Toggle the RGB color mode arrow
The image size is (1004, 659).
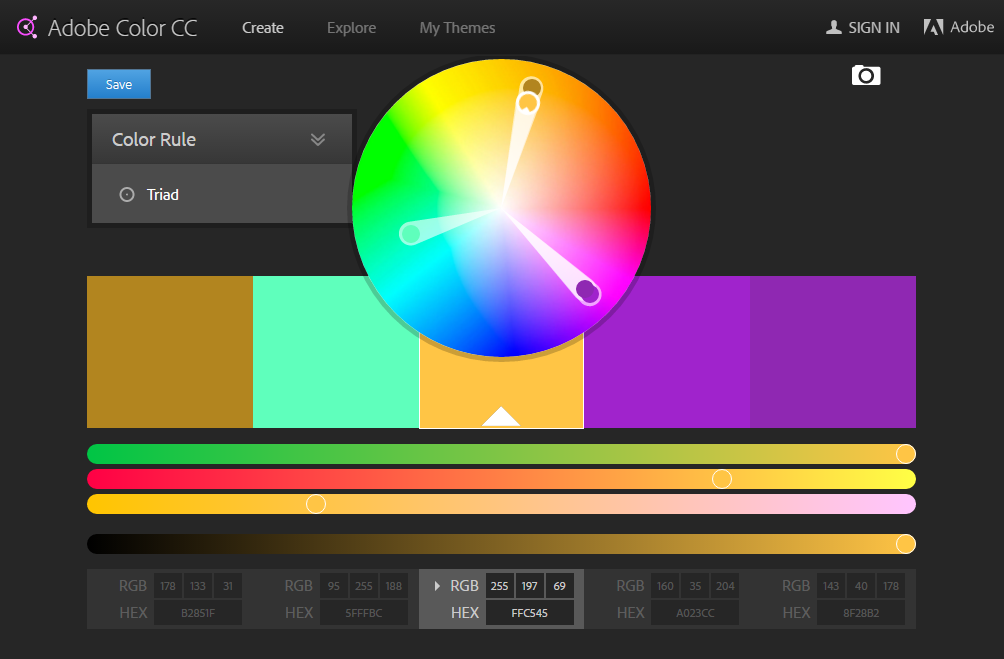(x=437, y=585)
